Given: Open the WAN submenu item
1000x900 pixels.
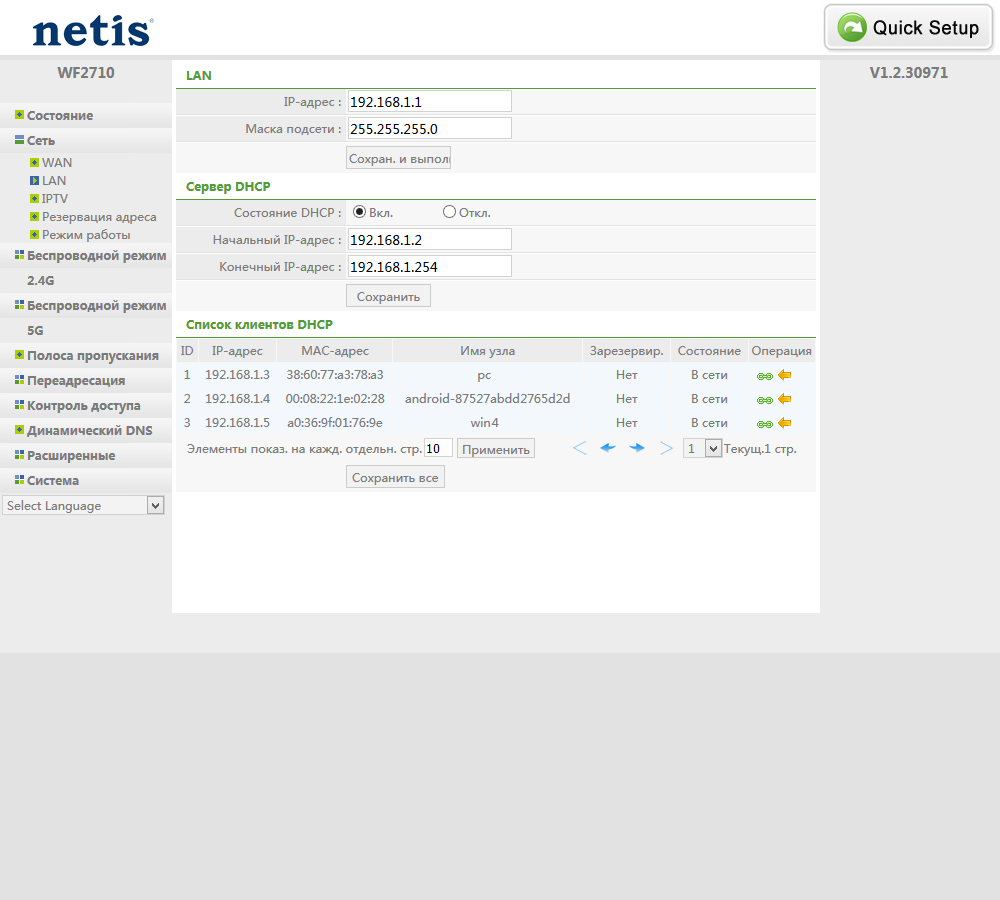Looking at the screenshot, I should pos(57,163).
